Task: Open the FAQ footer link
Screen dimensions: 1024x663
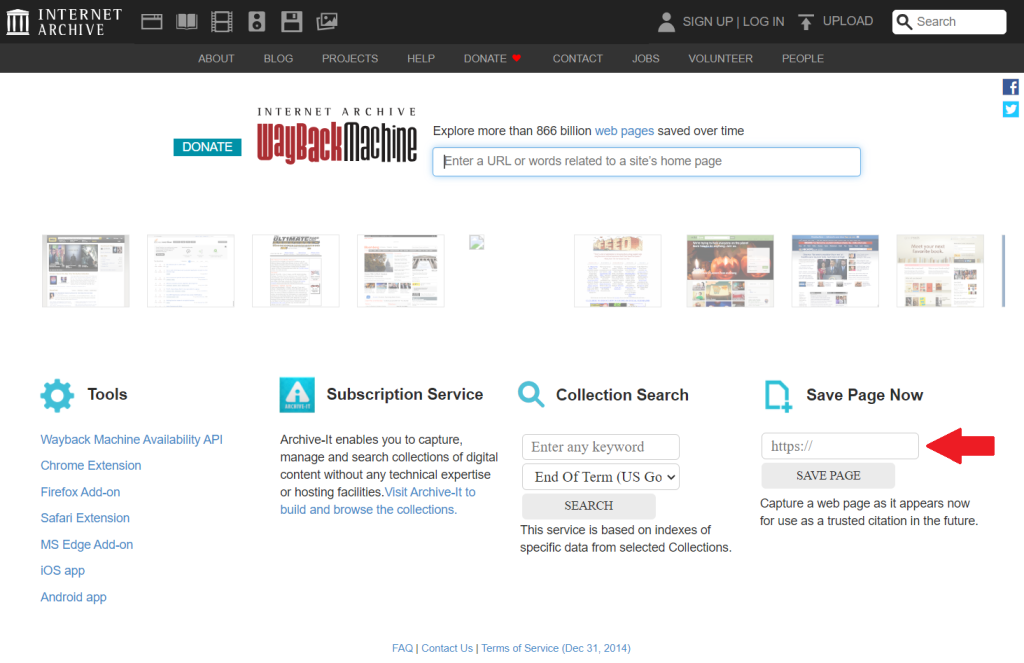Action: tap(402, 648)
